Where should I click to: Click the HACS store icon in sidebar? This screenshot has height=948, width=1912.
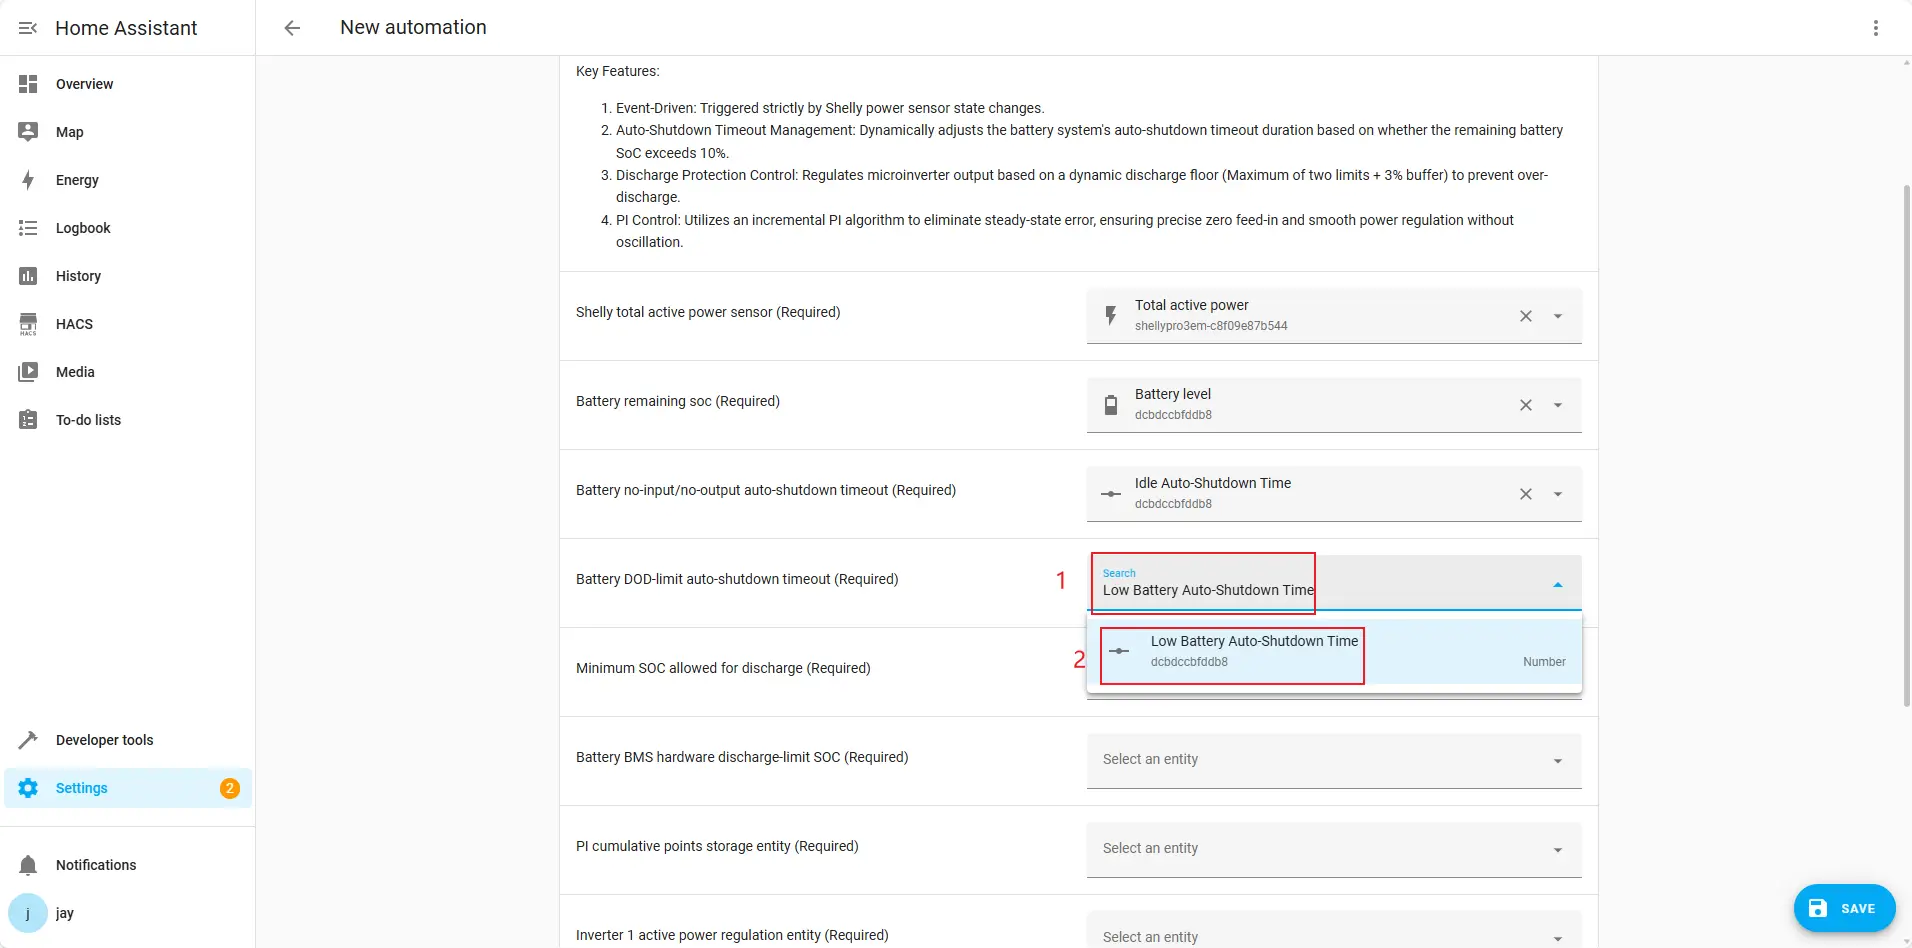[28, 324]
